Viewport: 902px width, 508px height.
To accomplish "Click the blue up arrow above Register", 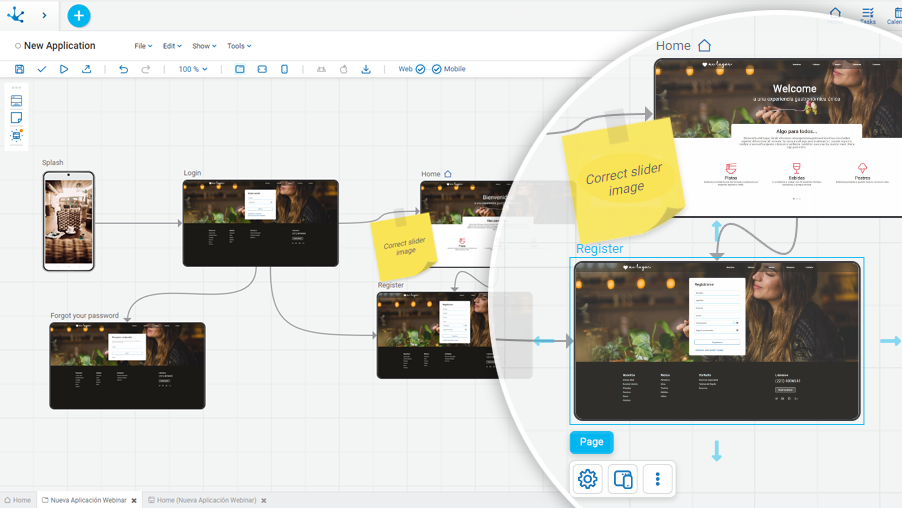I will pyautogui.click(x=717, y=231).
